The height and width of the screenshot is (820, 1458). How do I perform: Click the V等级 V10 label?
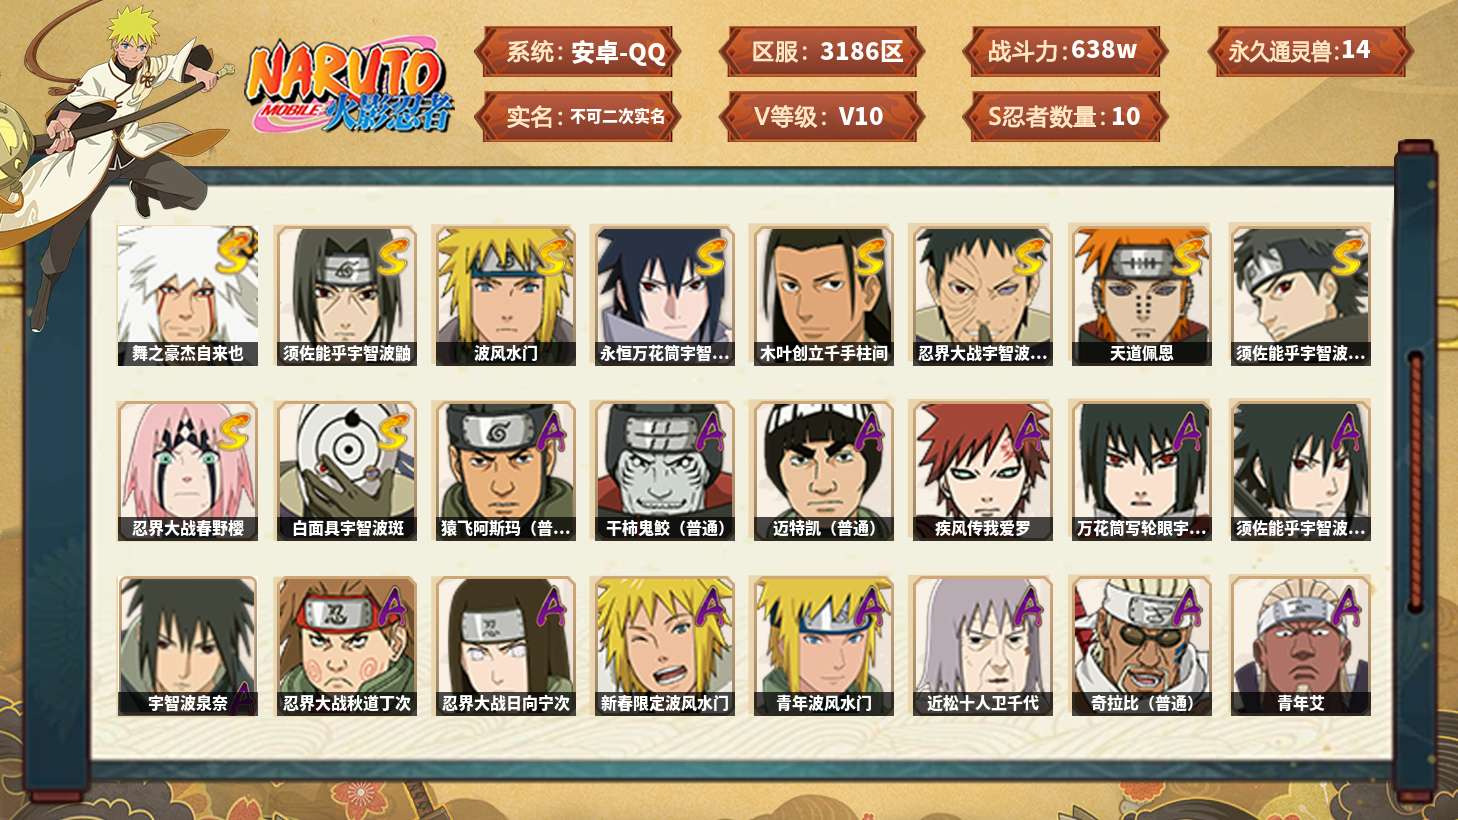coord(819,116)
